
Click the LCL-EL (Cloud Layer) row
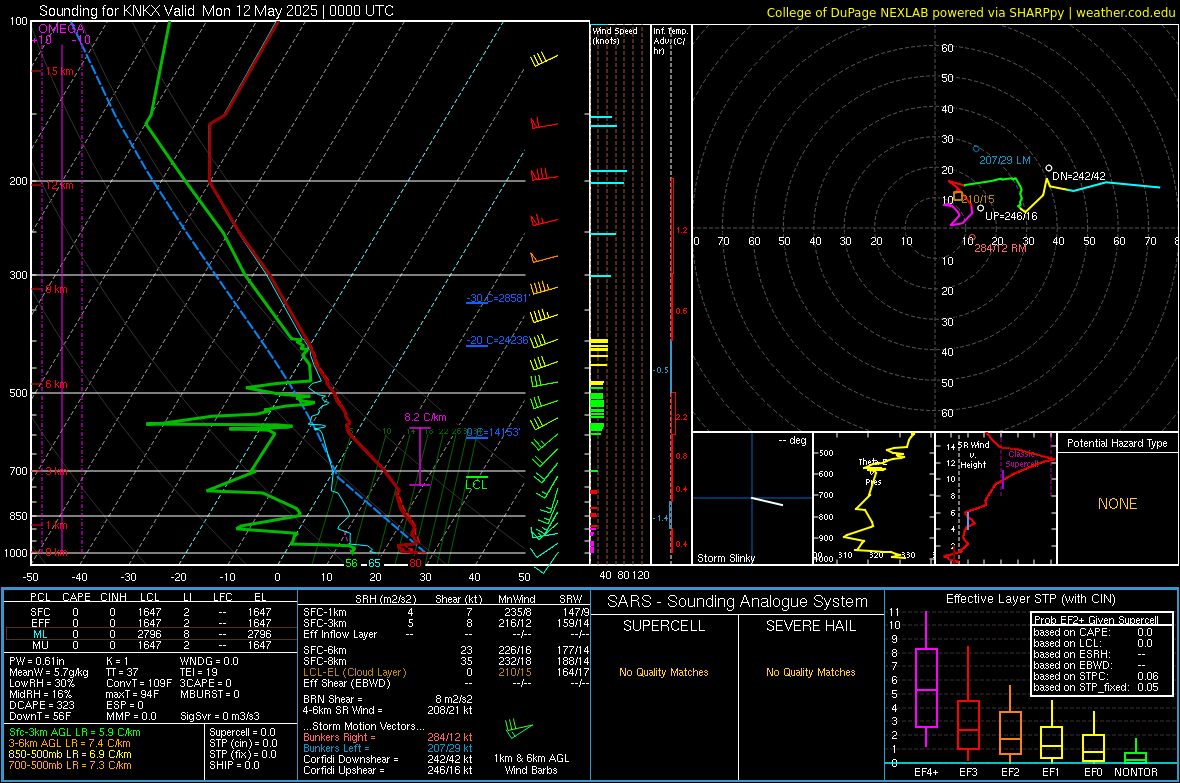coord(446,672)
